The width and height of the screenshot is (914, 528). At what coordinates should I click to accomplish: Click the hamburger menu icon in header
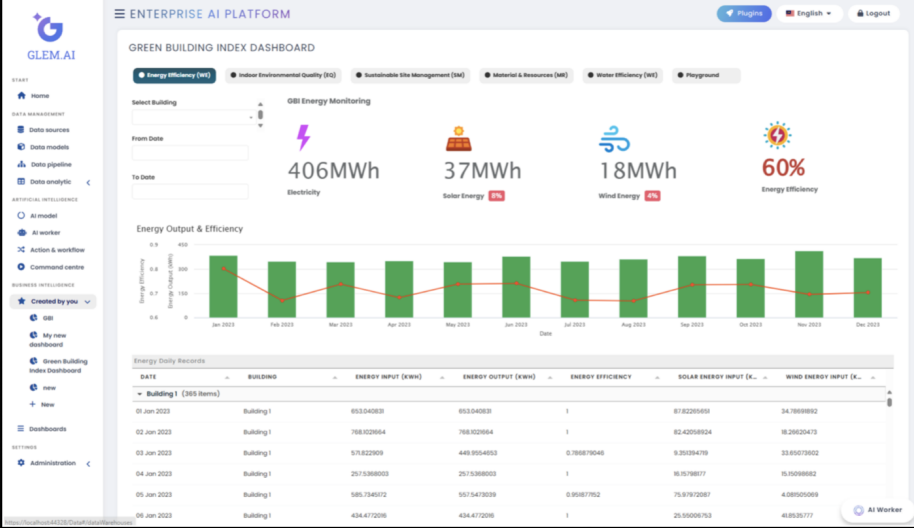click(x=120, y=14)
